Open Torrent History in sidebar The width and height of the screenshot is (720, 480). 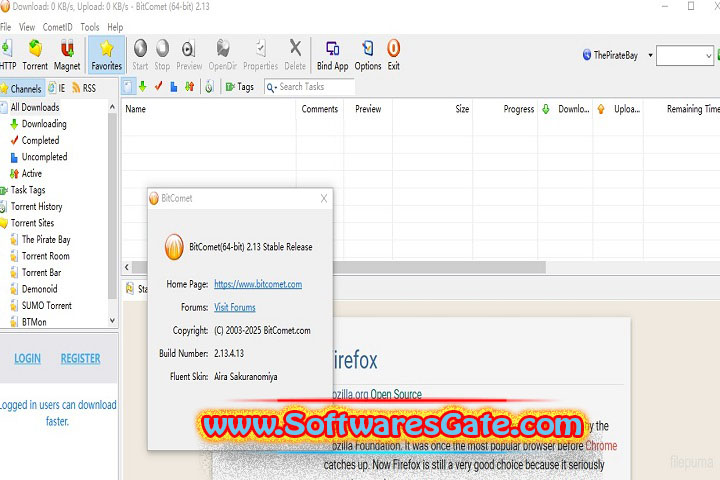point(32,206)
